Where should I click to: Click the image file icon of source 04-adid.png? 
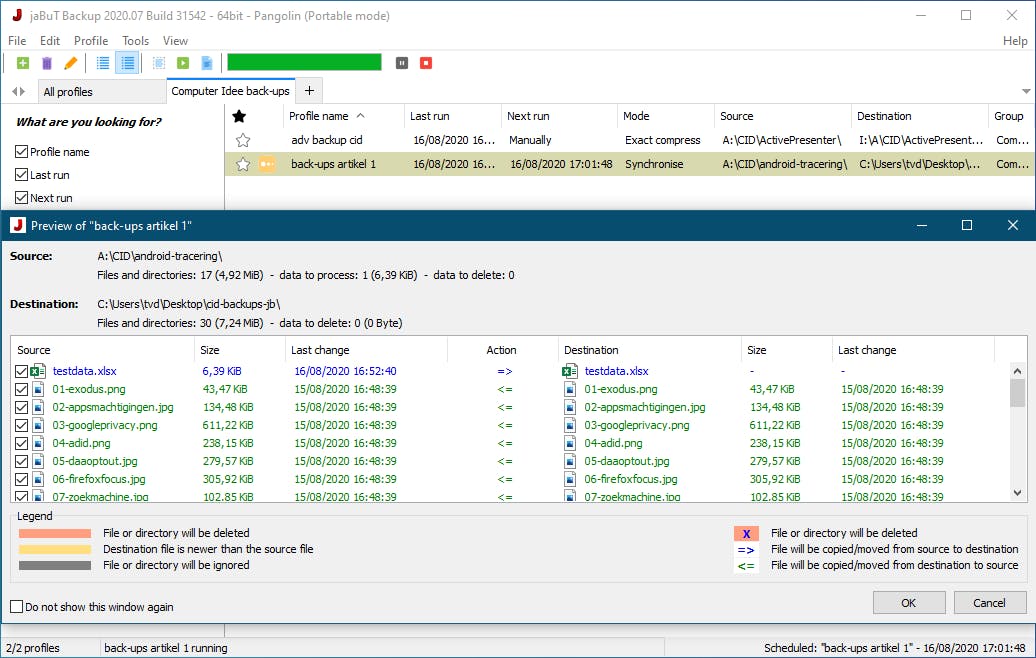click(38, 443)
